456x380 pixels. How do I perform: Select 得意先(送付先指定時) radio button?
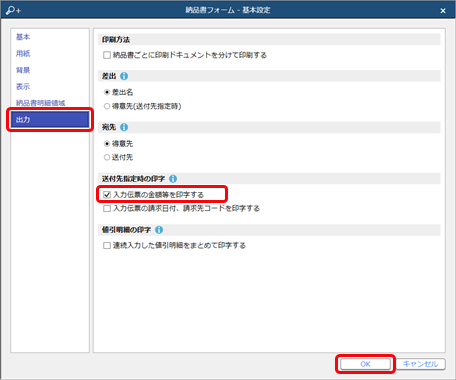(x=107, y=106)
